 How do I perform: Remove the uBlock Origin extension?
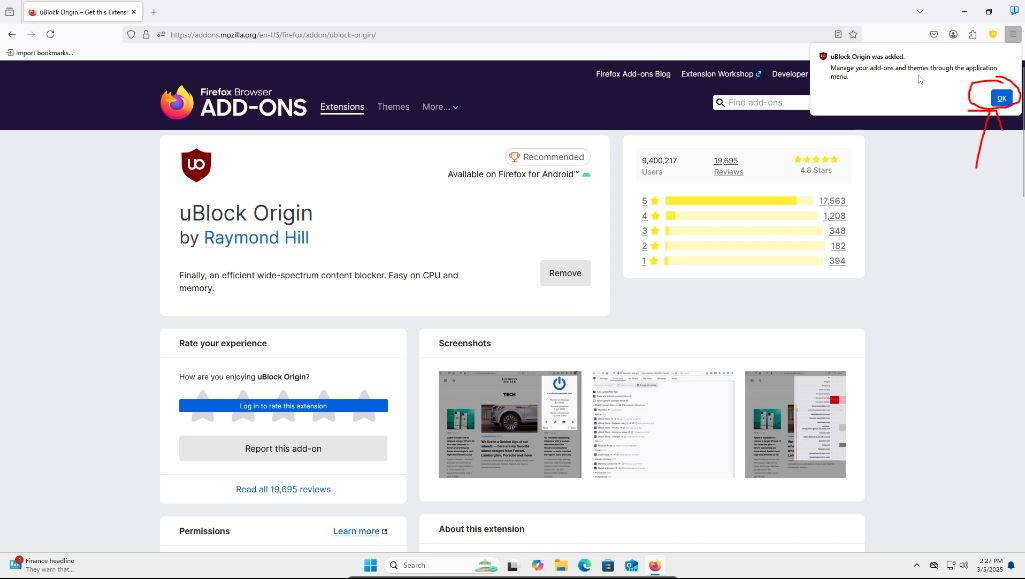point(565,273)
